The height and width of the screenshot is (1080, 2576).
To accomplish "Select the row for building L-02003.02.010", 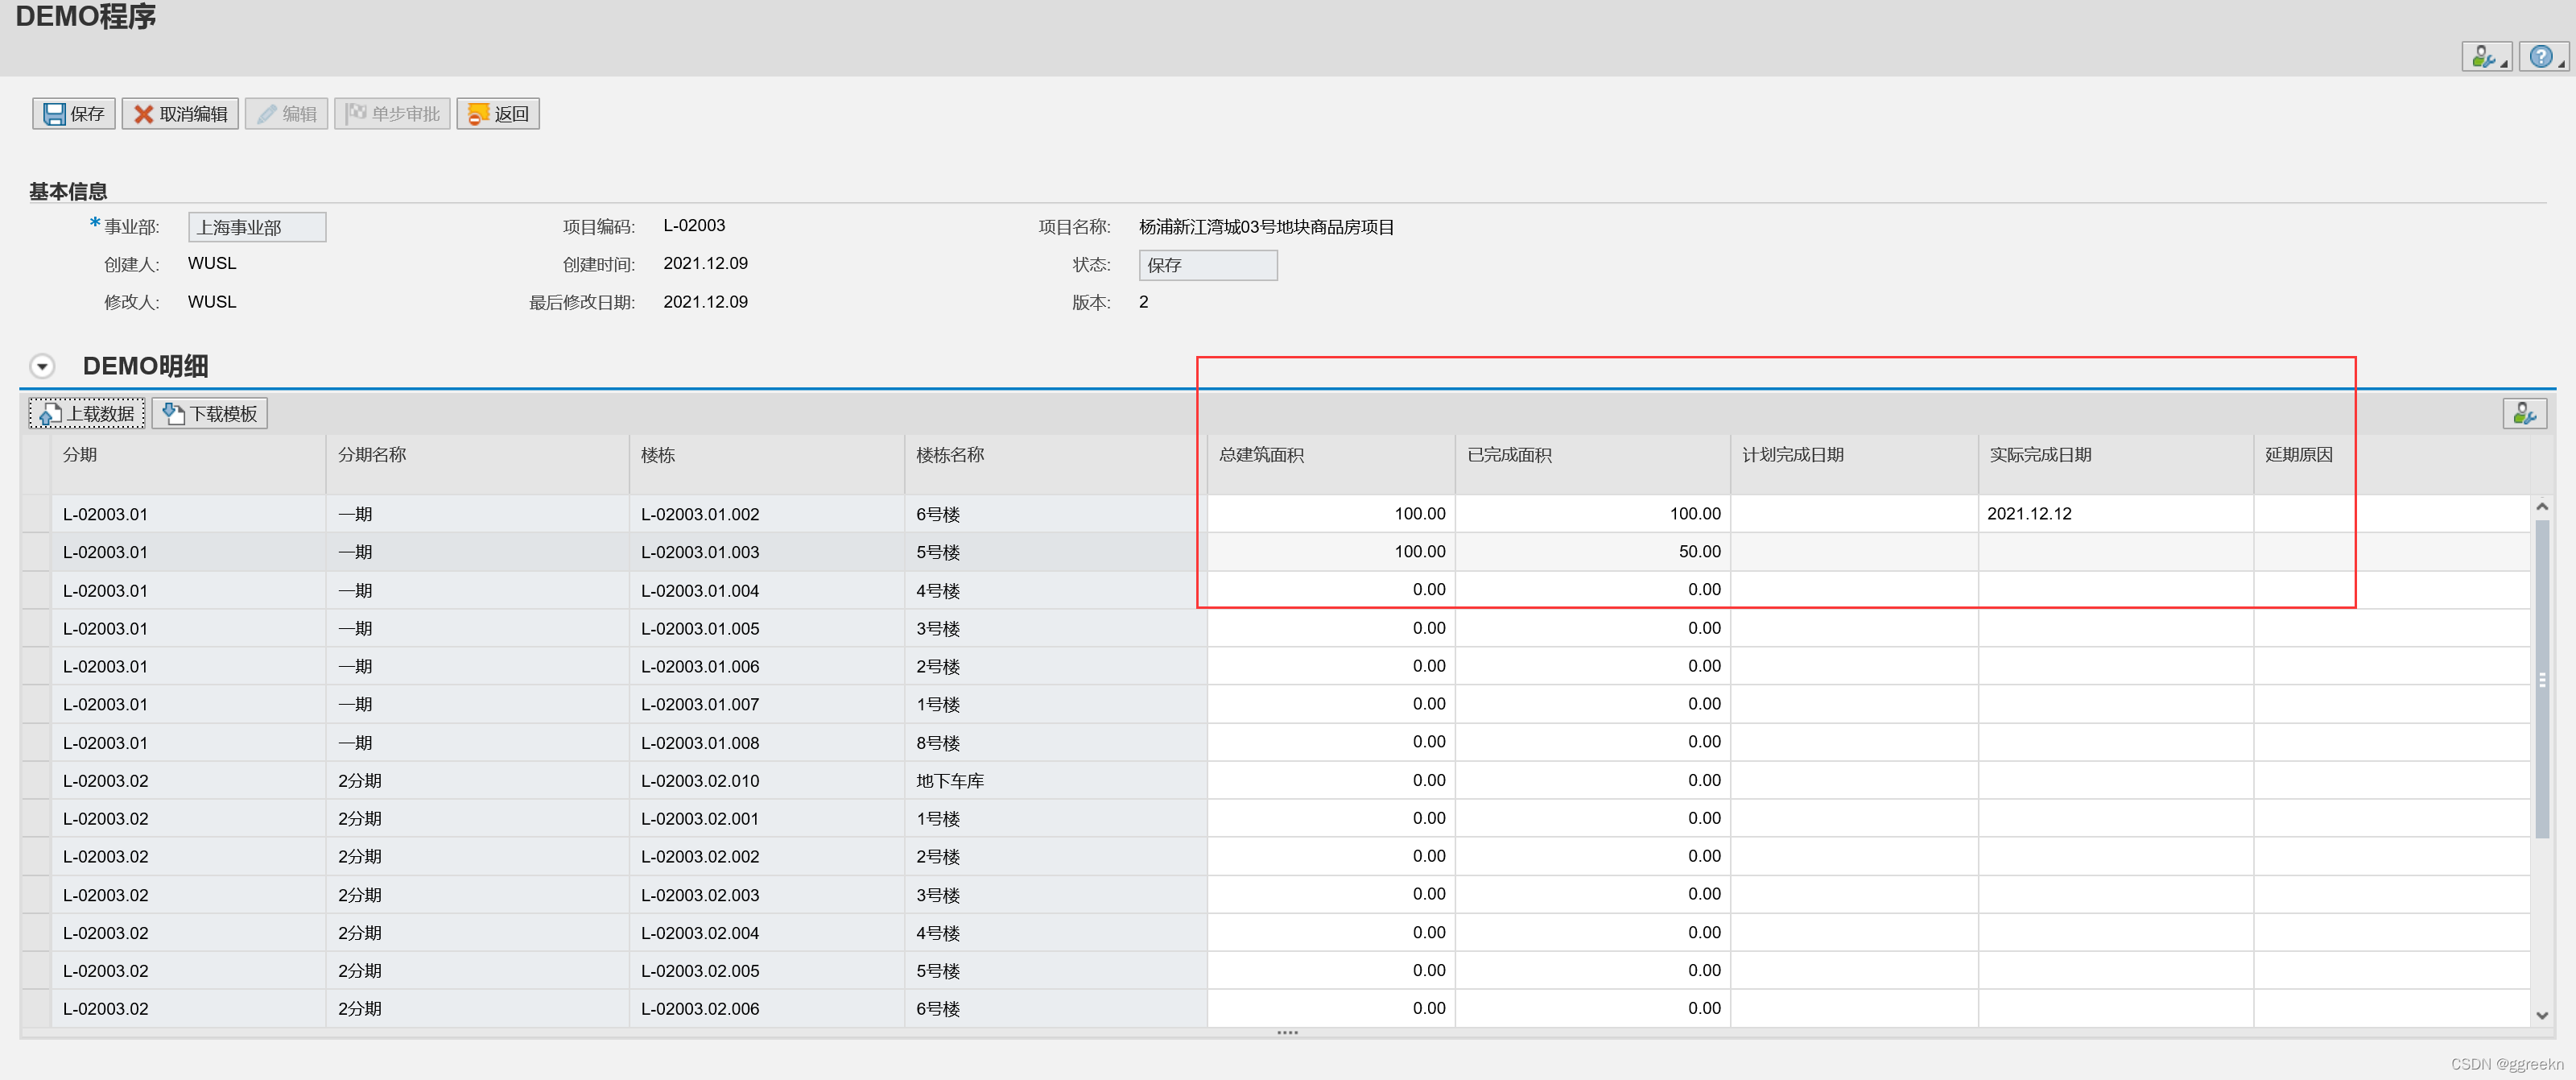I will (36, 780).
